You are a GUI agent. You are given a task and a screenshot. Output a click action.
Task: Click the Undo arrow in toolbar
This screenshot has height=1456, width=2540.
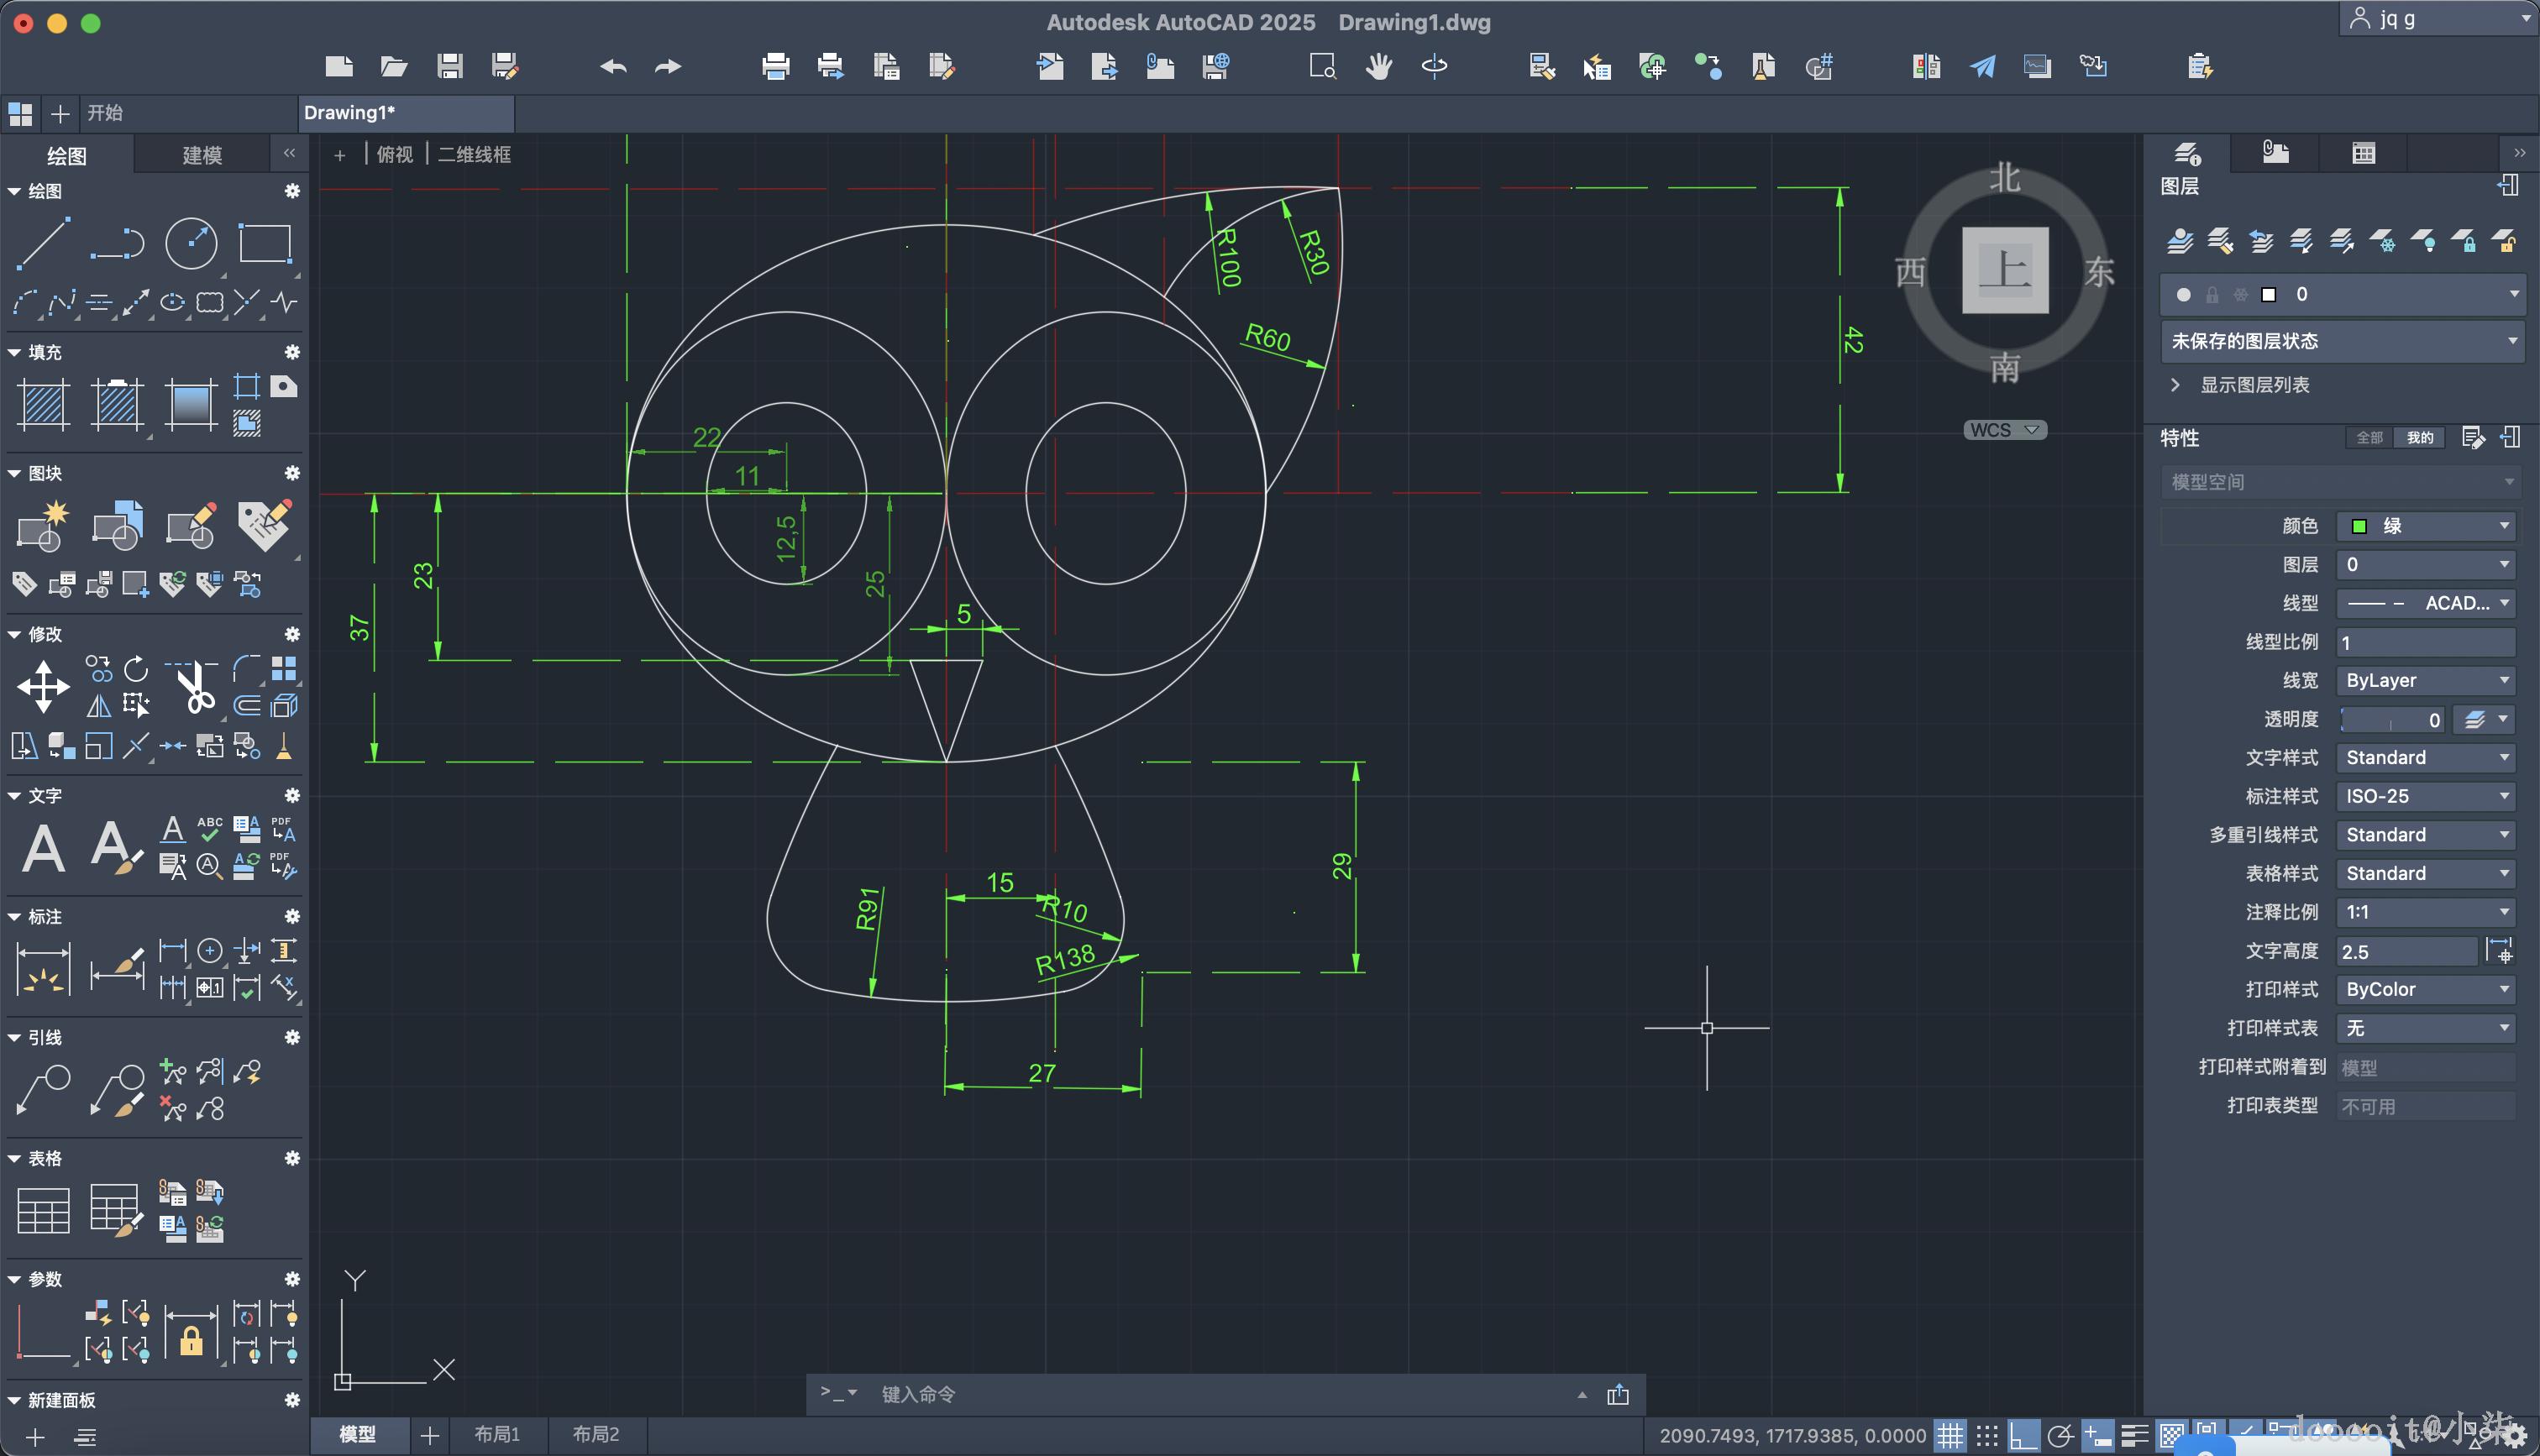coord(613,67)
